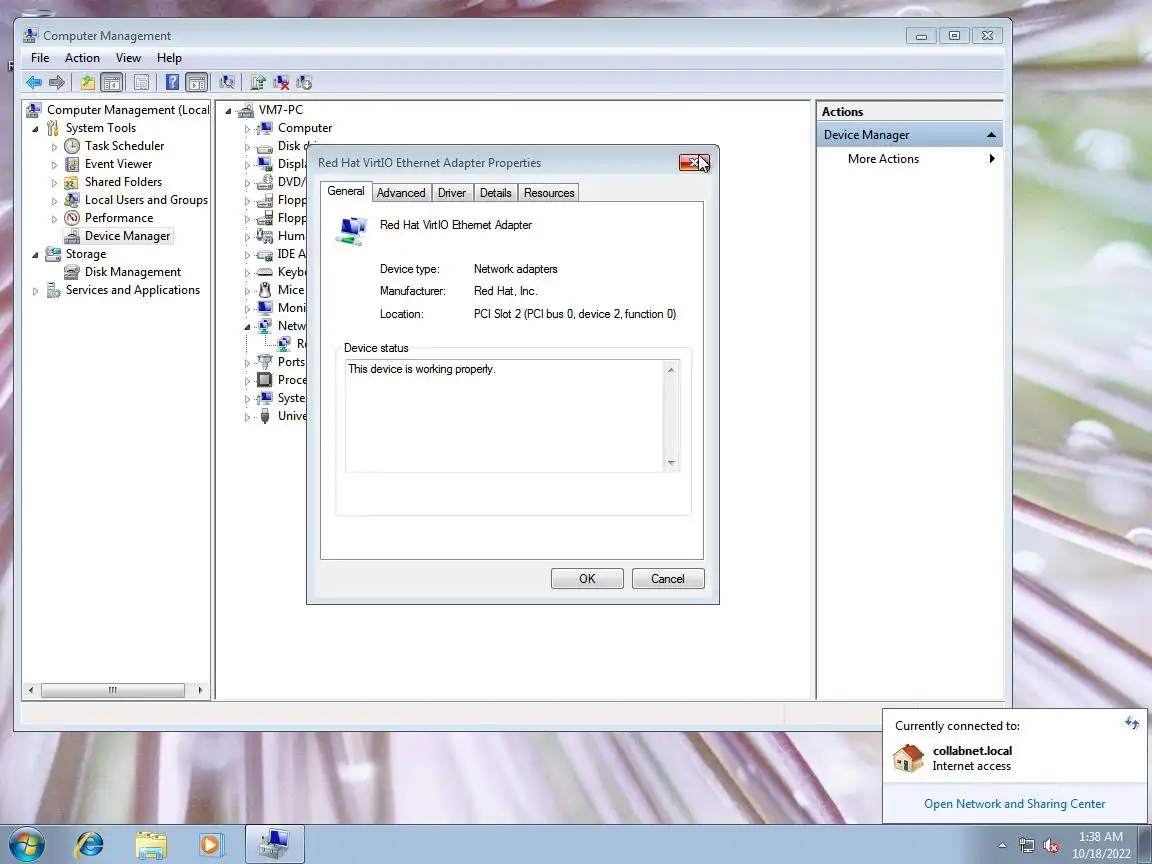The width and height of the screenshot is (1152, 864).
Task: Click the Mice device category icon
Action: (264, 289)
